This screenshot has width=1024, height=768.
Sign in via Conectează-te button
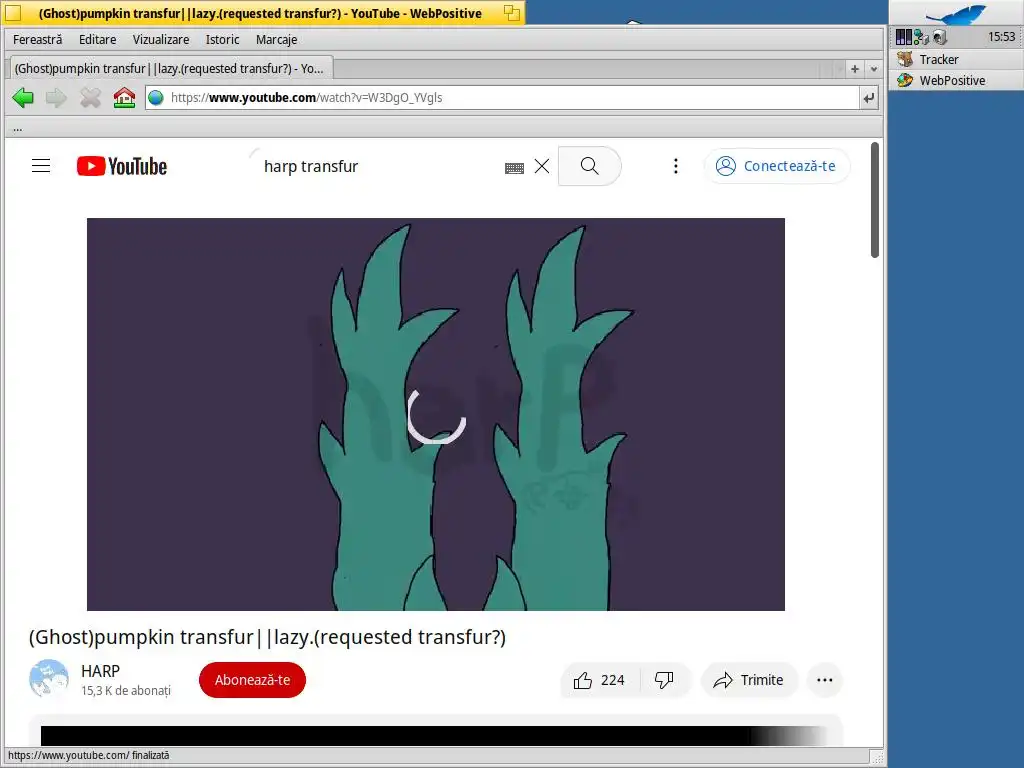(777, 166)
